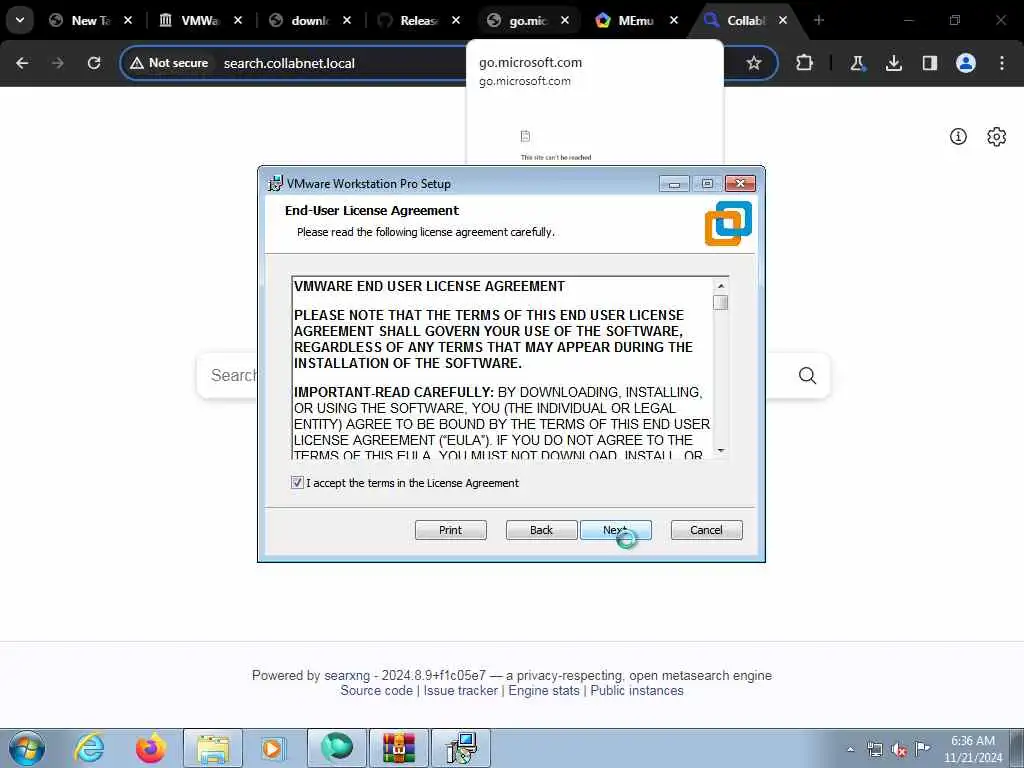
Task: Cancel the VMware Workstation setup
Action: 706,530
